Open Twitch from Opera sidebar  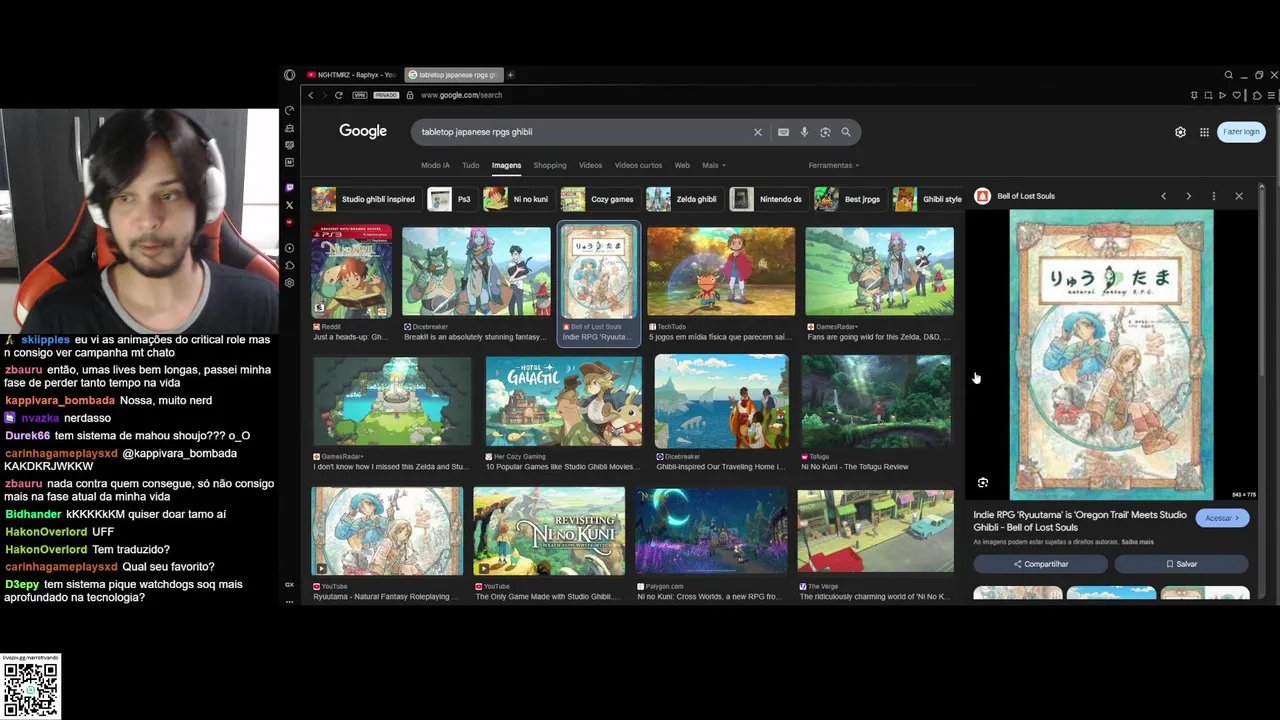point(290,187)
